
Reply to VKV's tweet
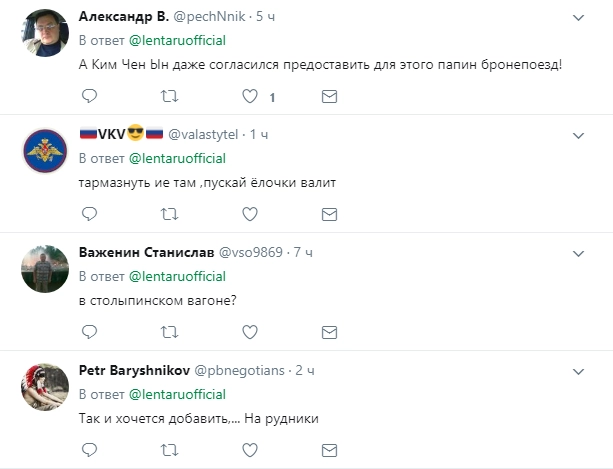point(89,213)
